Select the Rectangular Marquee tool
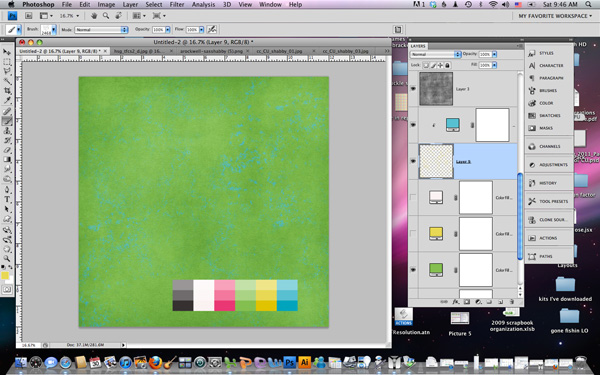600x375 pixels. [x=7, y=62]
